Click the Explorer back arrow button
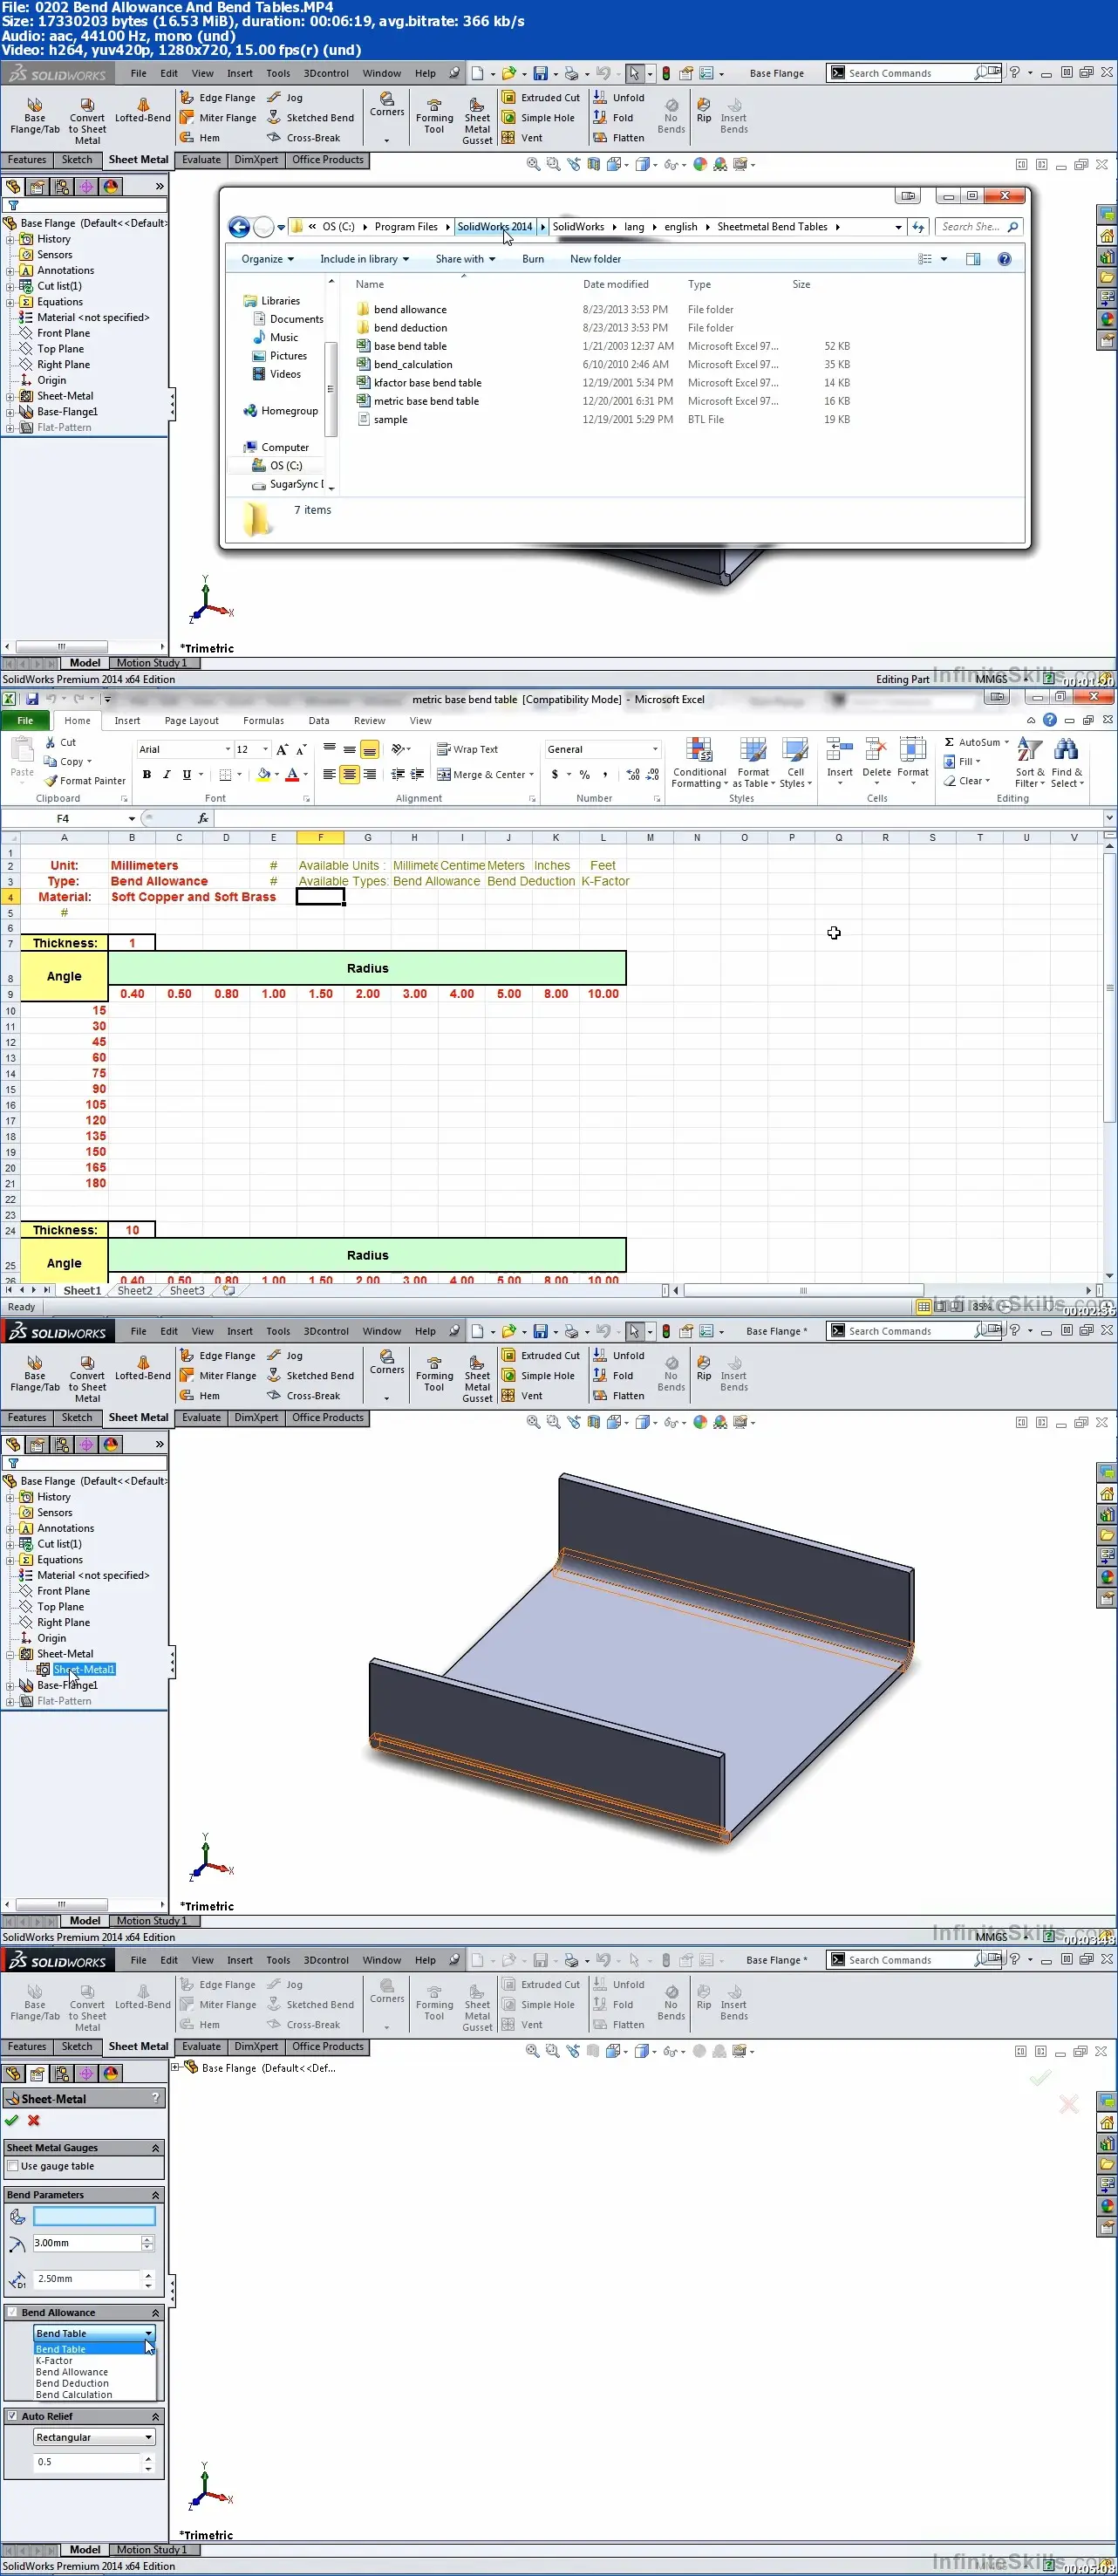Screen dimensions: 1118x2576 click(x=239, y=227)
